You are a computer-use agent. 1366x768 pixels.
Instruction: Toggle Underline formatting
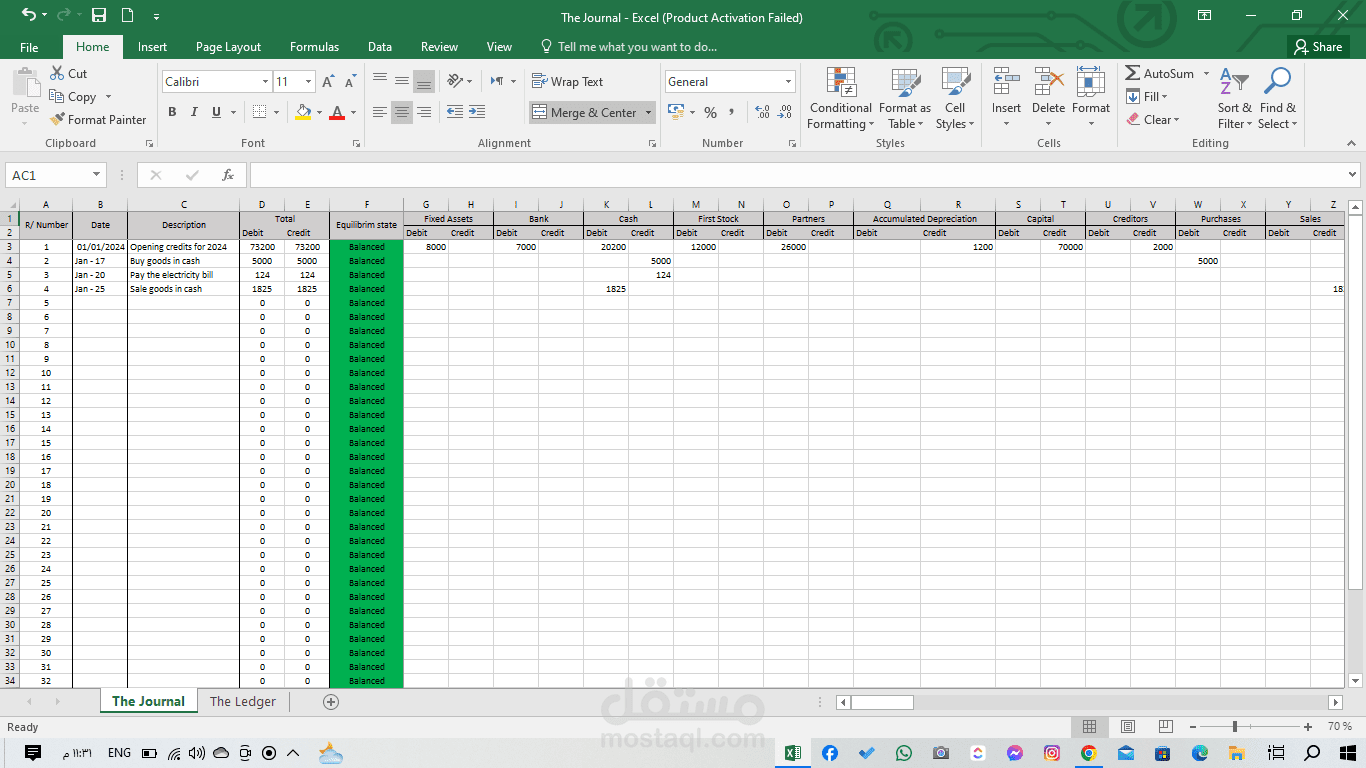pos(217,112)
